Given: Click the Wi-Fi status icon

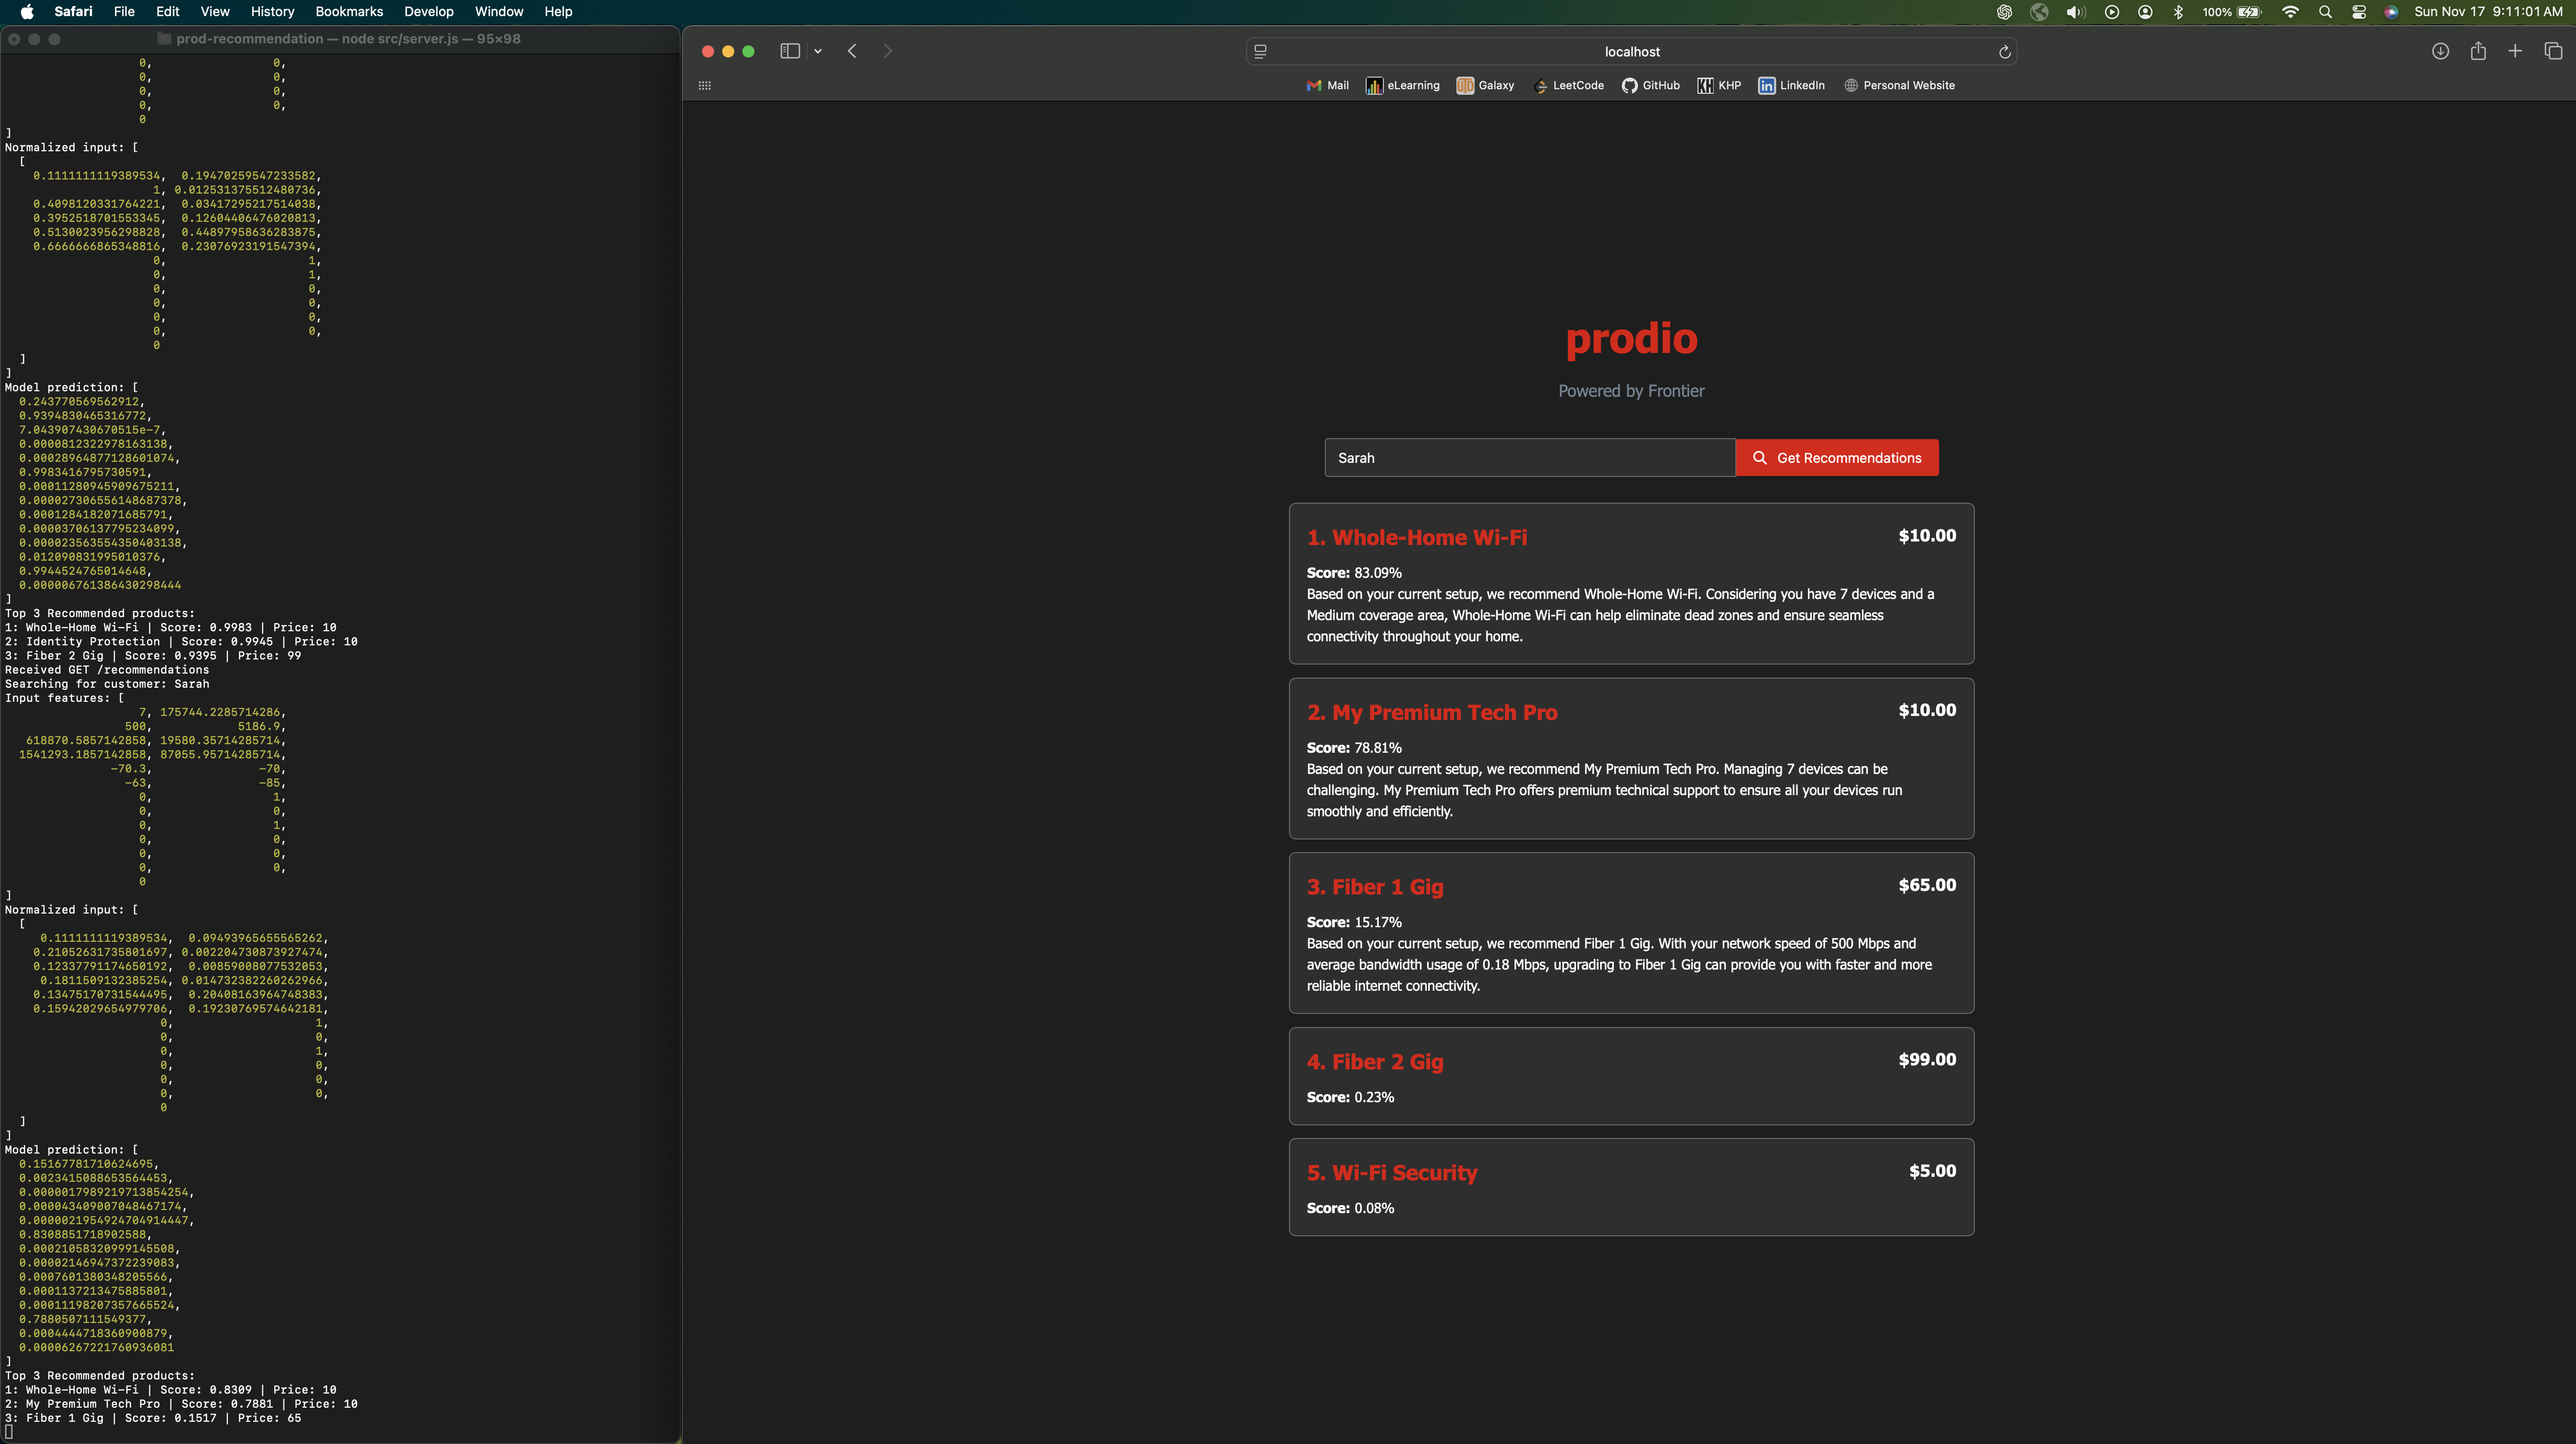Looking at the screenshot, I should [x=2290, y=12].
